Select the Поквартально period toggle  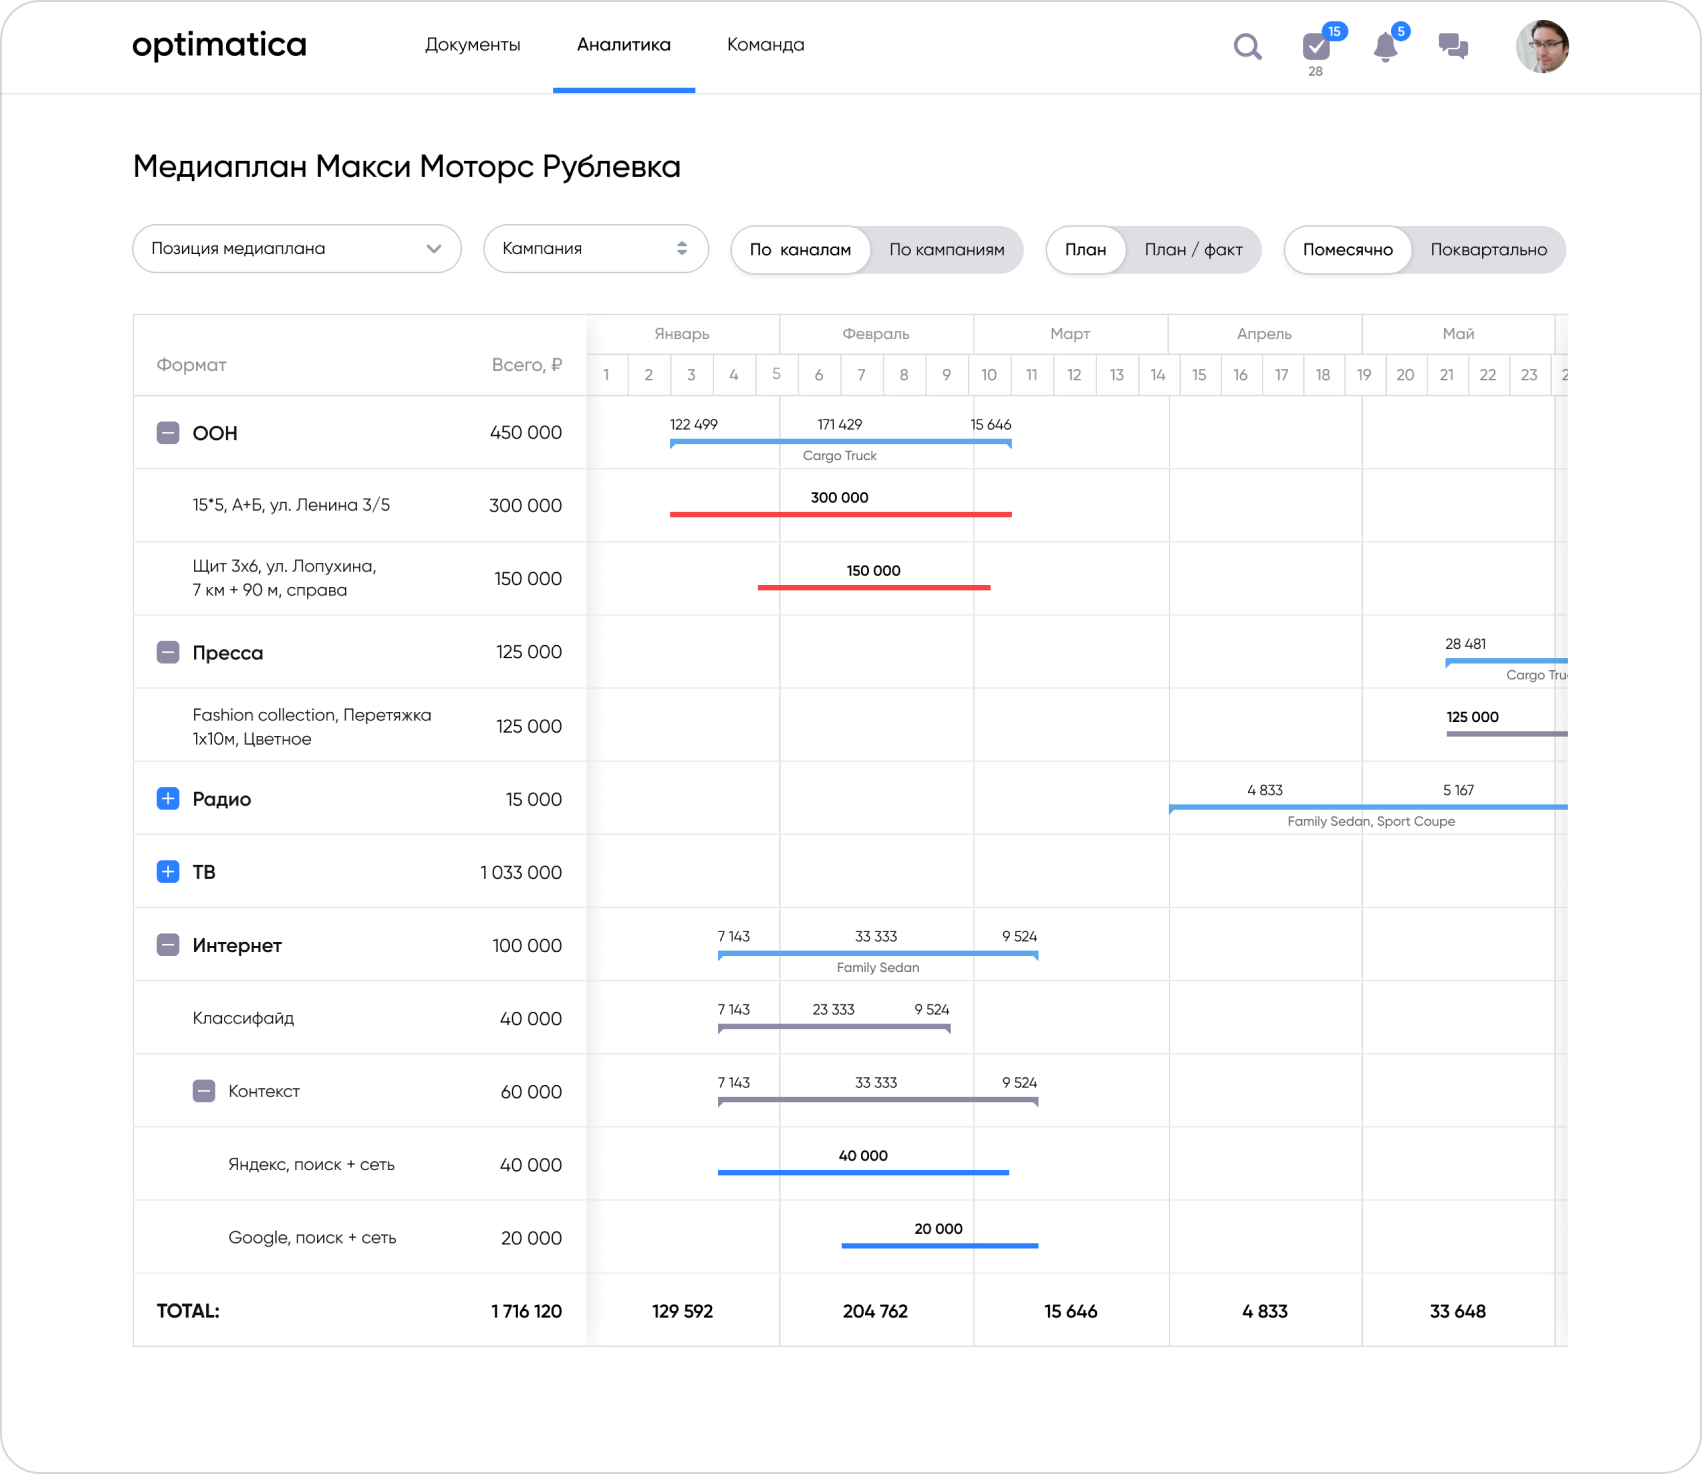coord(1488,250)
